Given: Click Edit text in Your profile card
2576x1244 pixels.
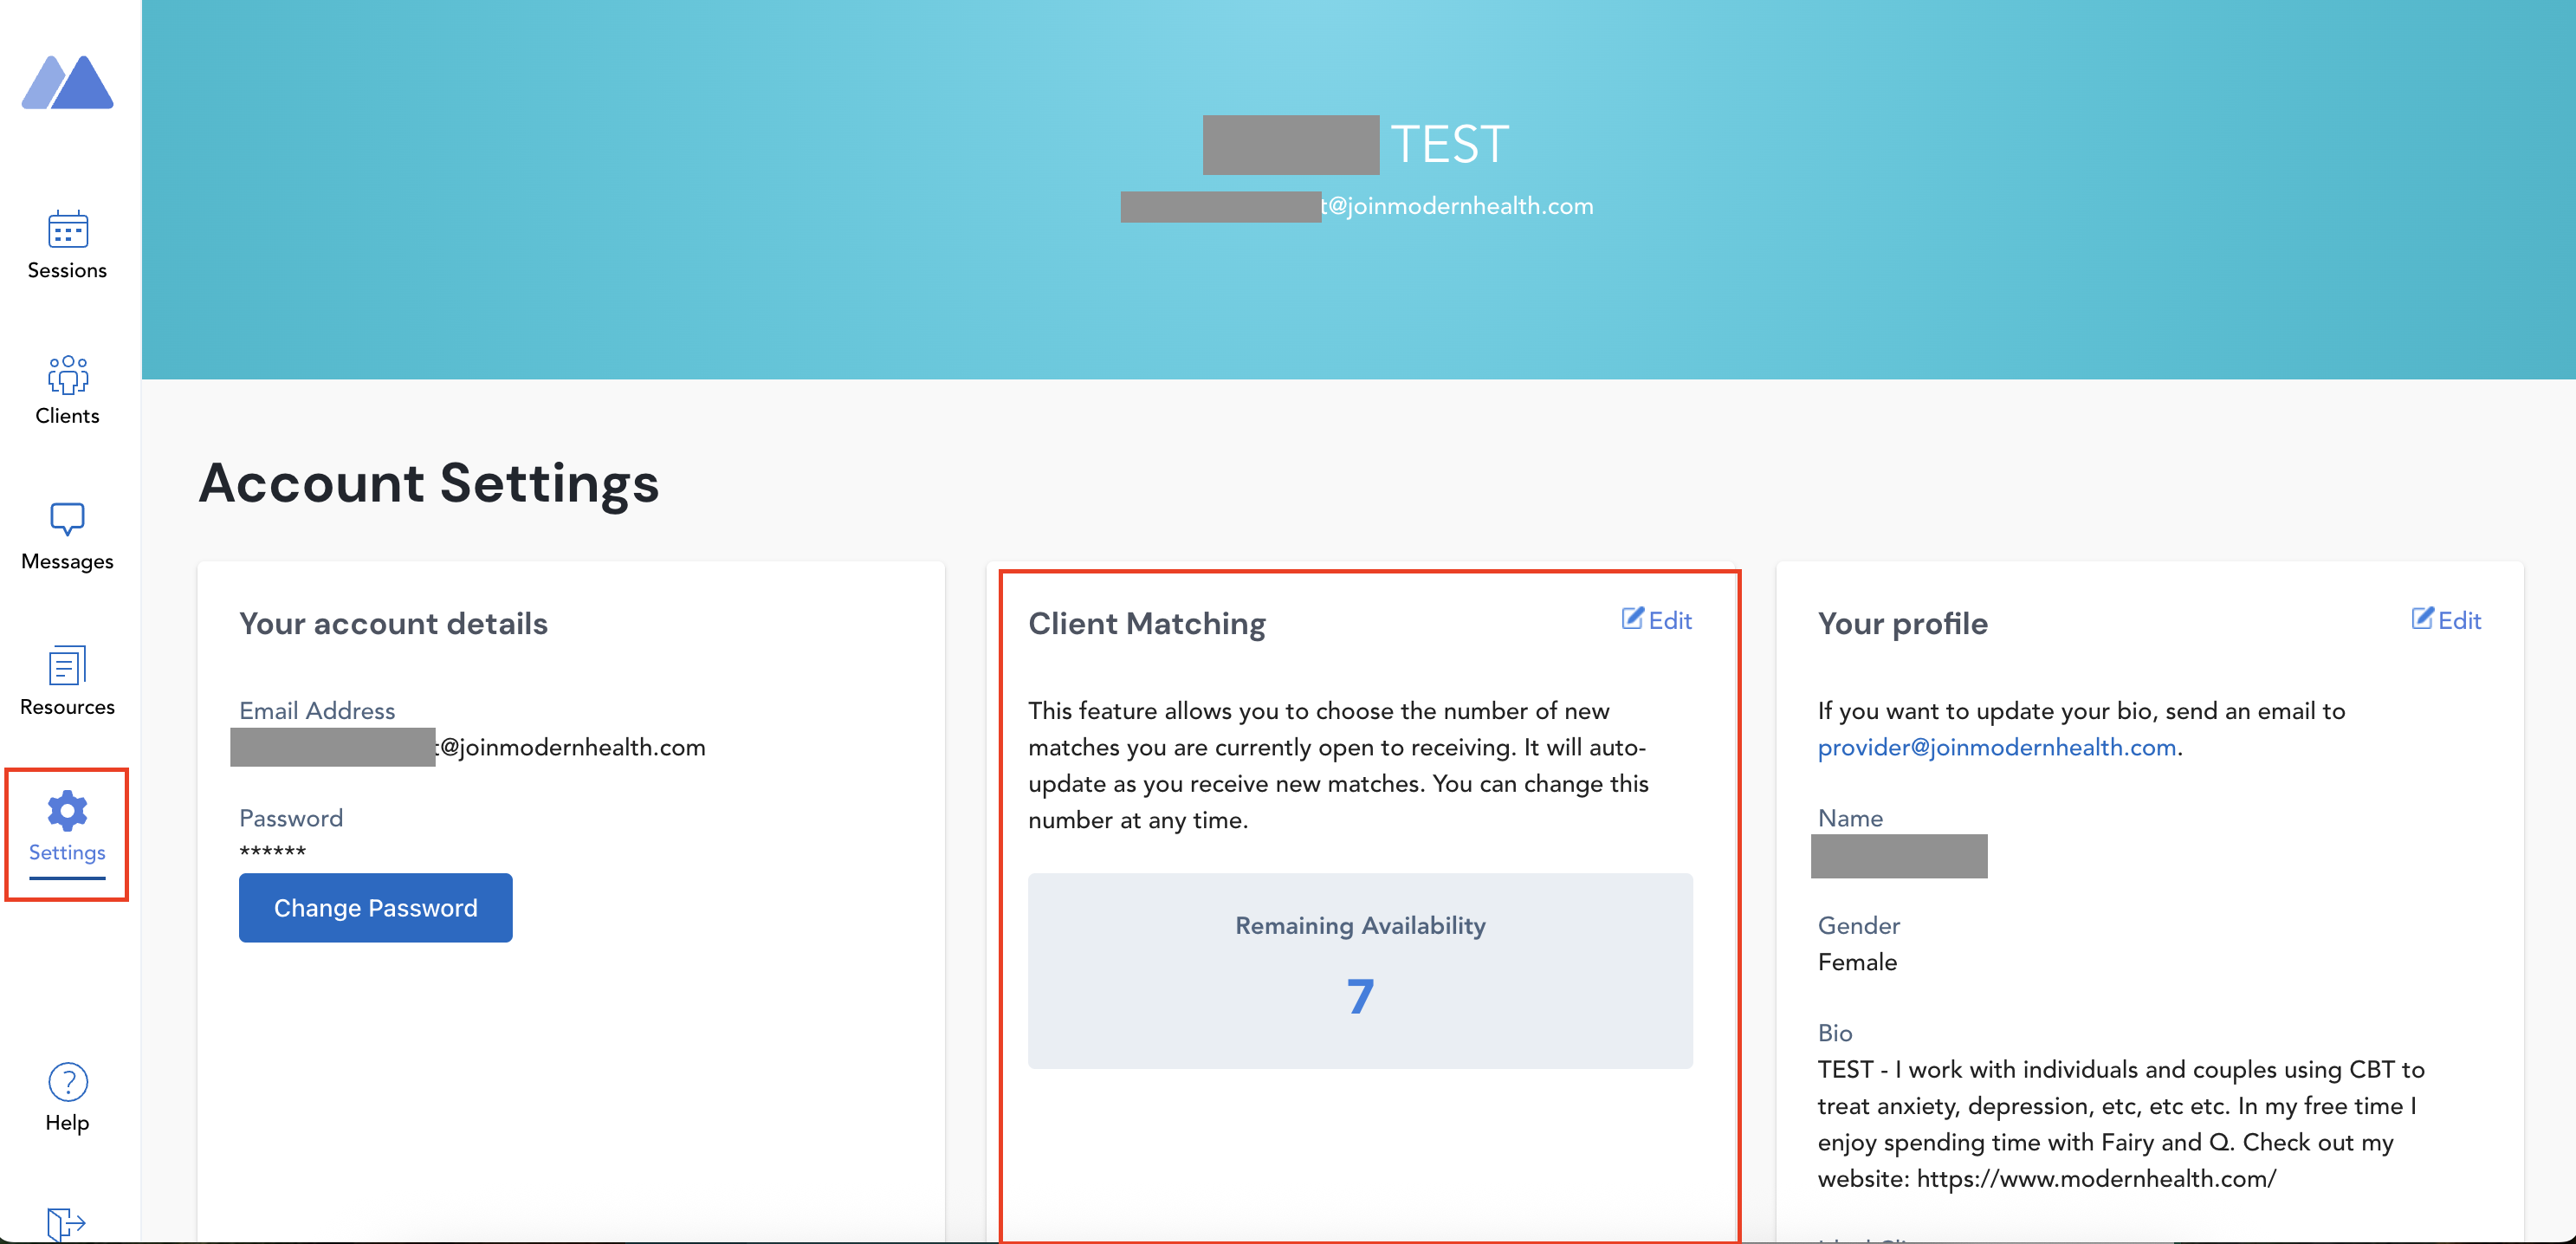Looking at the screenshot, I should [x=2459, y=620].
